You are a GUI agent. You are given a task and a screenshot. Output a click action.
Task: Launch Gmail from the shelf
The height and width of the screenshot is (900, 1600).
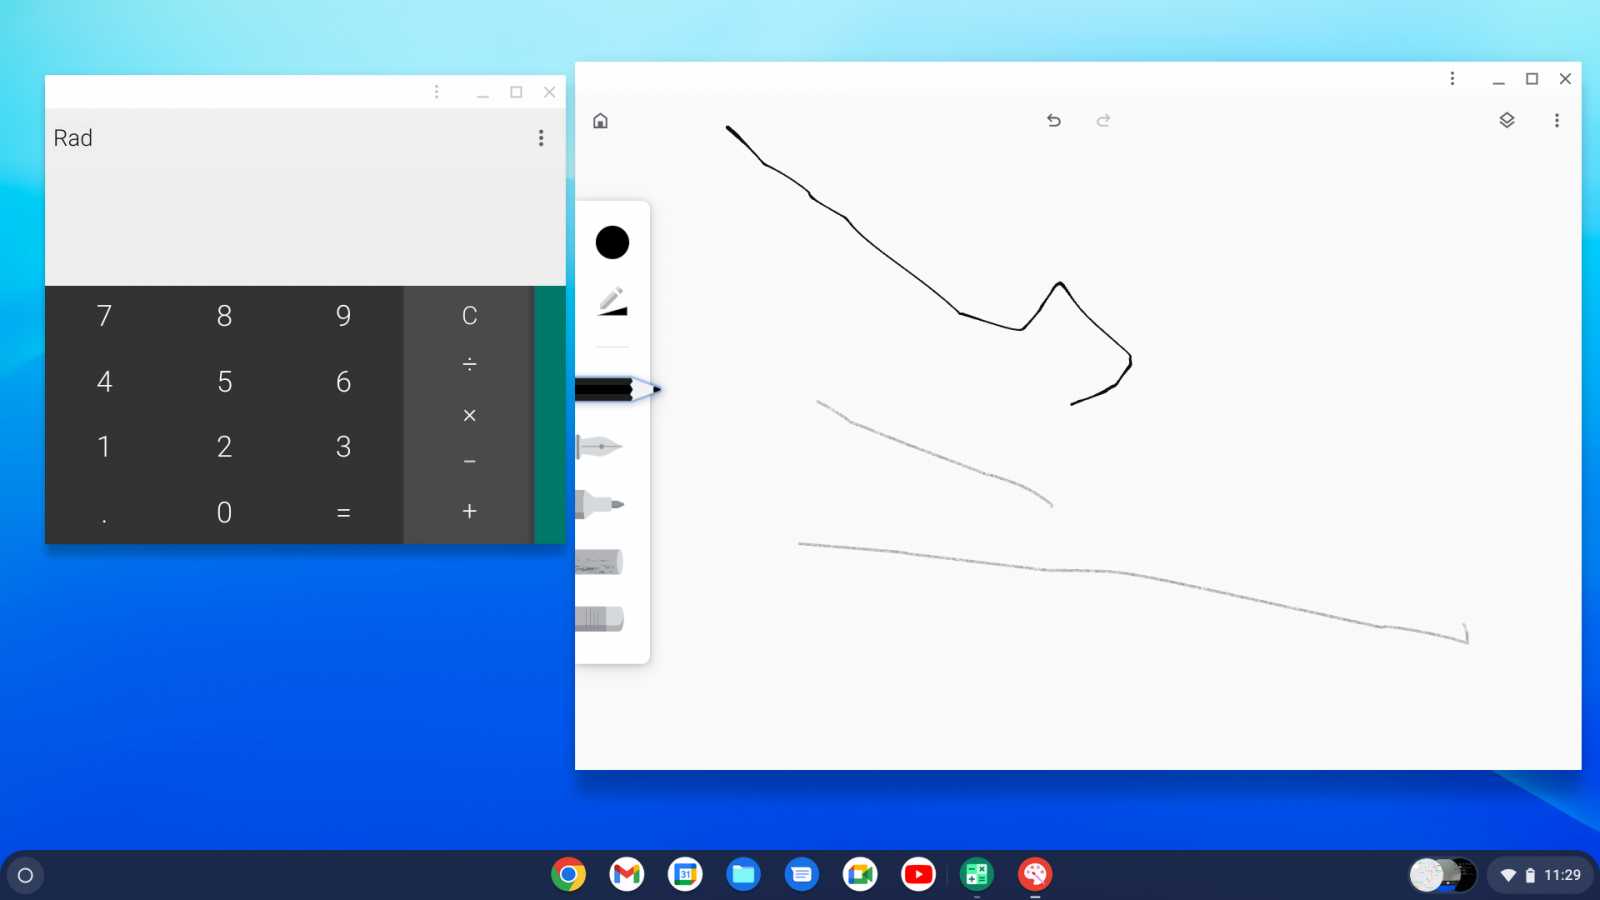(627, 875)
